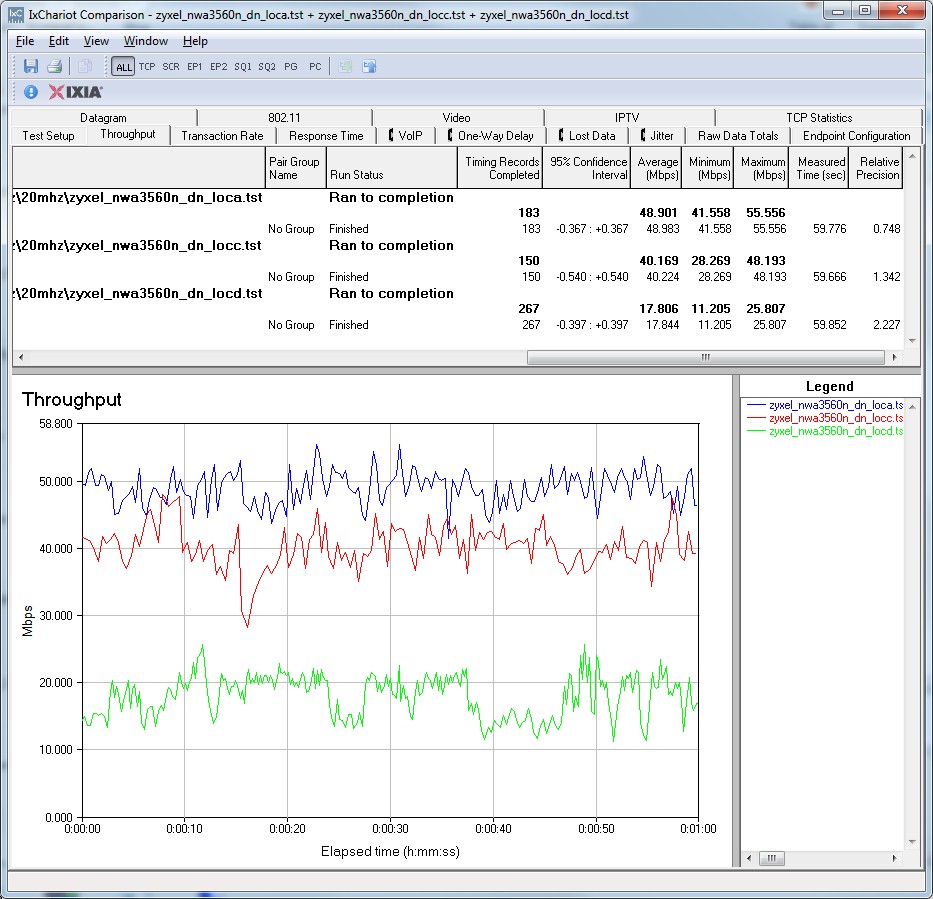The image size is (933, 899).
Task: Click the Timing Records Completed column header
Action: [500, 168]
